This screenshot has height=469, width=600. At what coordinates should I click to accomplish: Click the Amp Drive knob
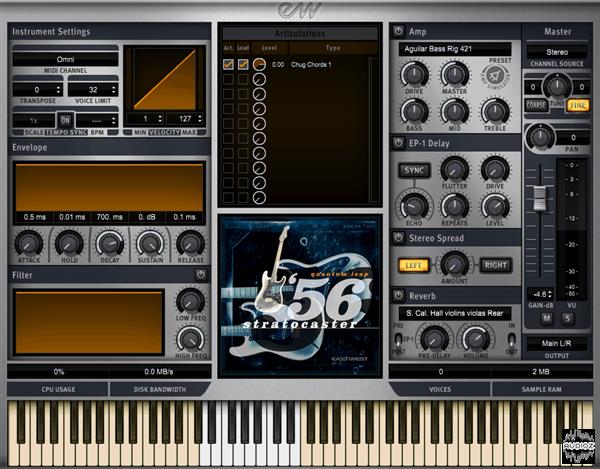point(414,75)
